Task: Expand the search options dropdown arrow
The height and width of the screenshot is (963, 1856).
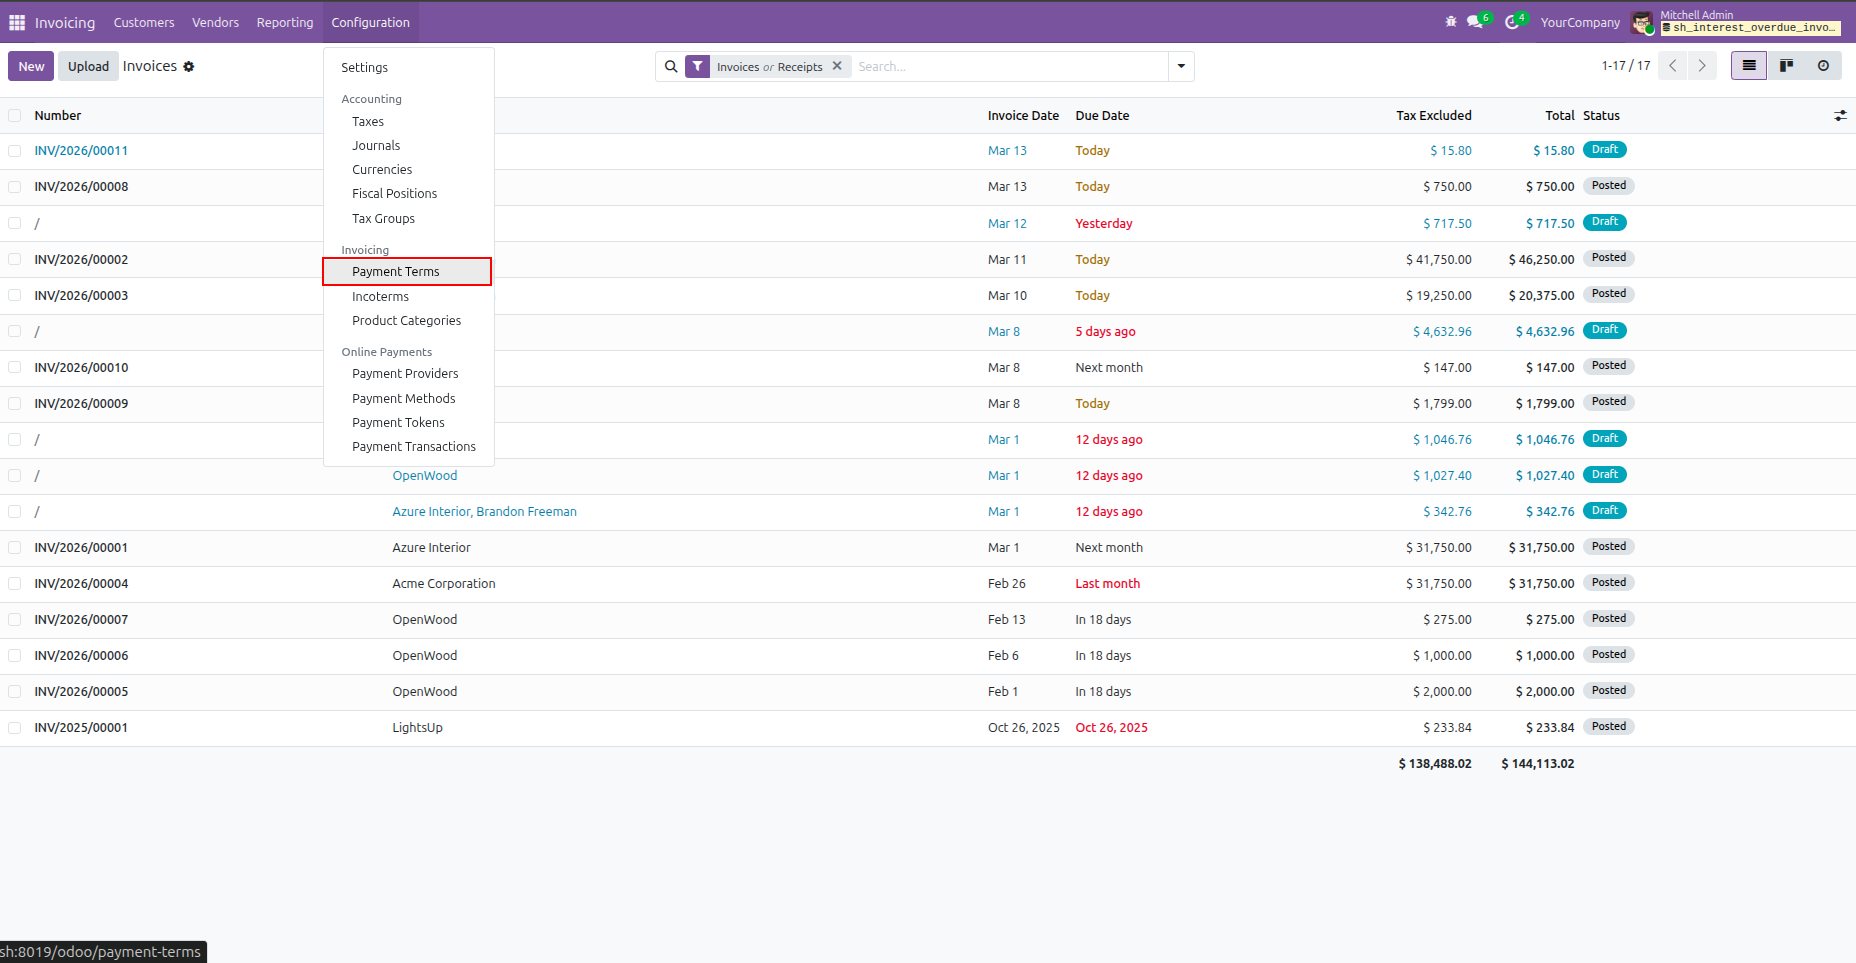Action: pyautogui.click(x=1181, y=66)
